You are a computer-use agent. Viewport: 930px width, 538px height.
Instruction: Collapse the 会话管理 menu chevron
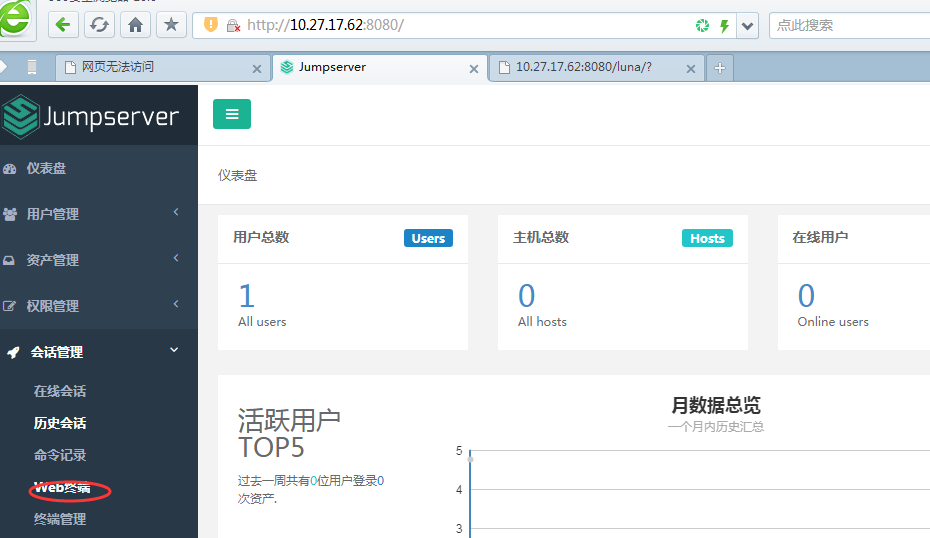tap(174, 350)
